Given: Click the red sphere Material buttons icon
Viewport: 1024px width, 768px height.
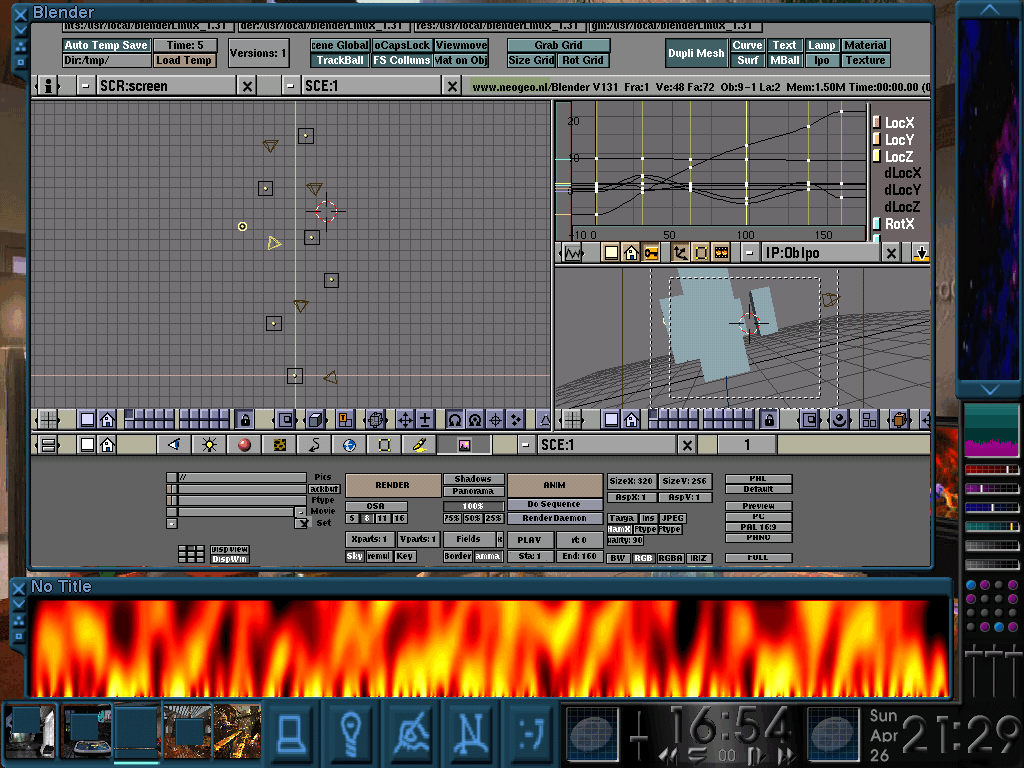Looking at the screenshot, I should pos(244,445).
